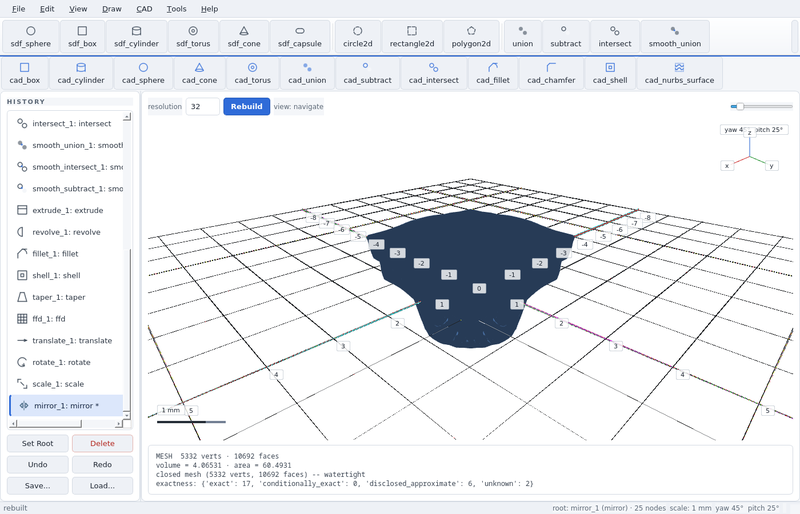This screenshot has height=514, width=800.
Task: Apply the cad_chamfer tool
Action: pos(551,74)
